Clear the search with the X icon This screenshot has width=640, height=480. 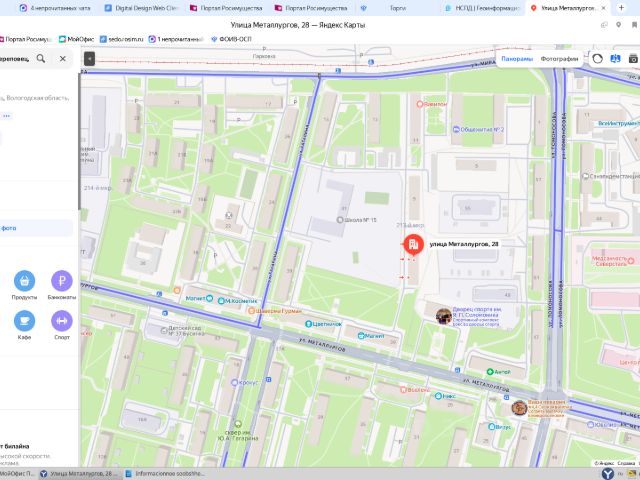[62, 59]
